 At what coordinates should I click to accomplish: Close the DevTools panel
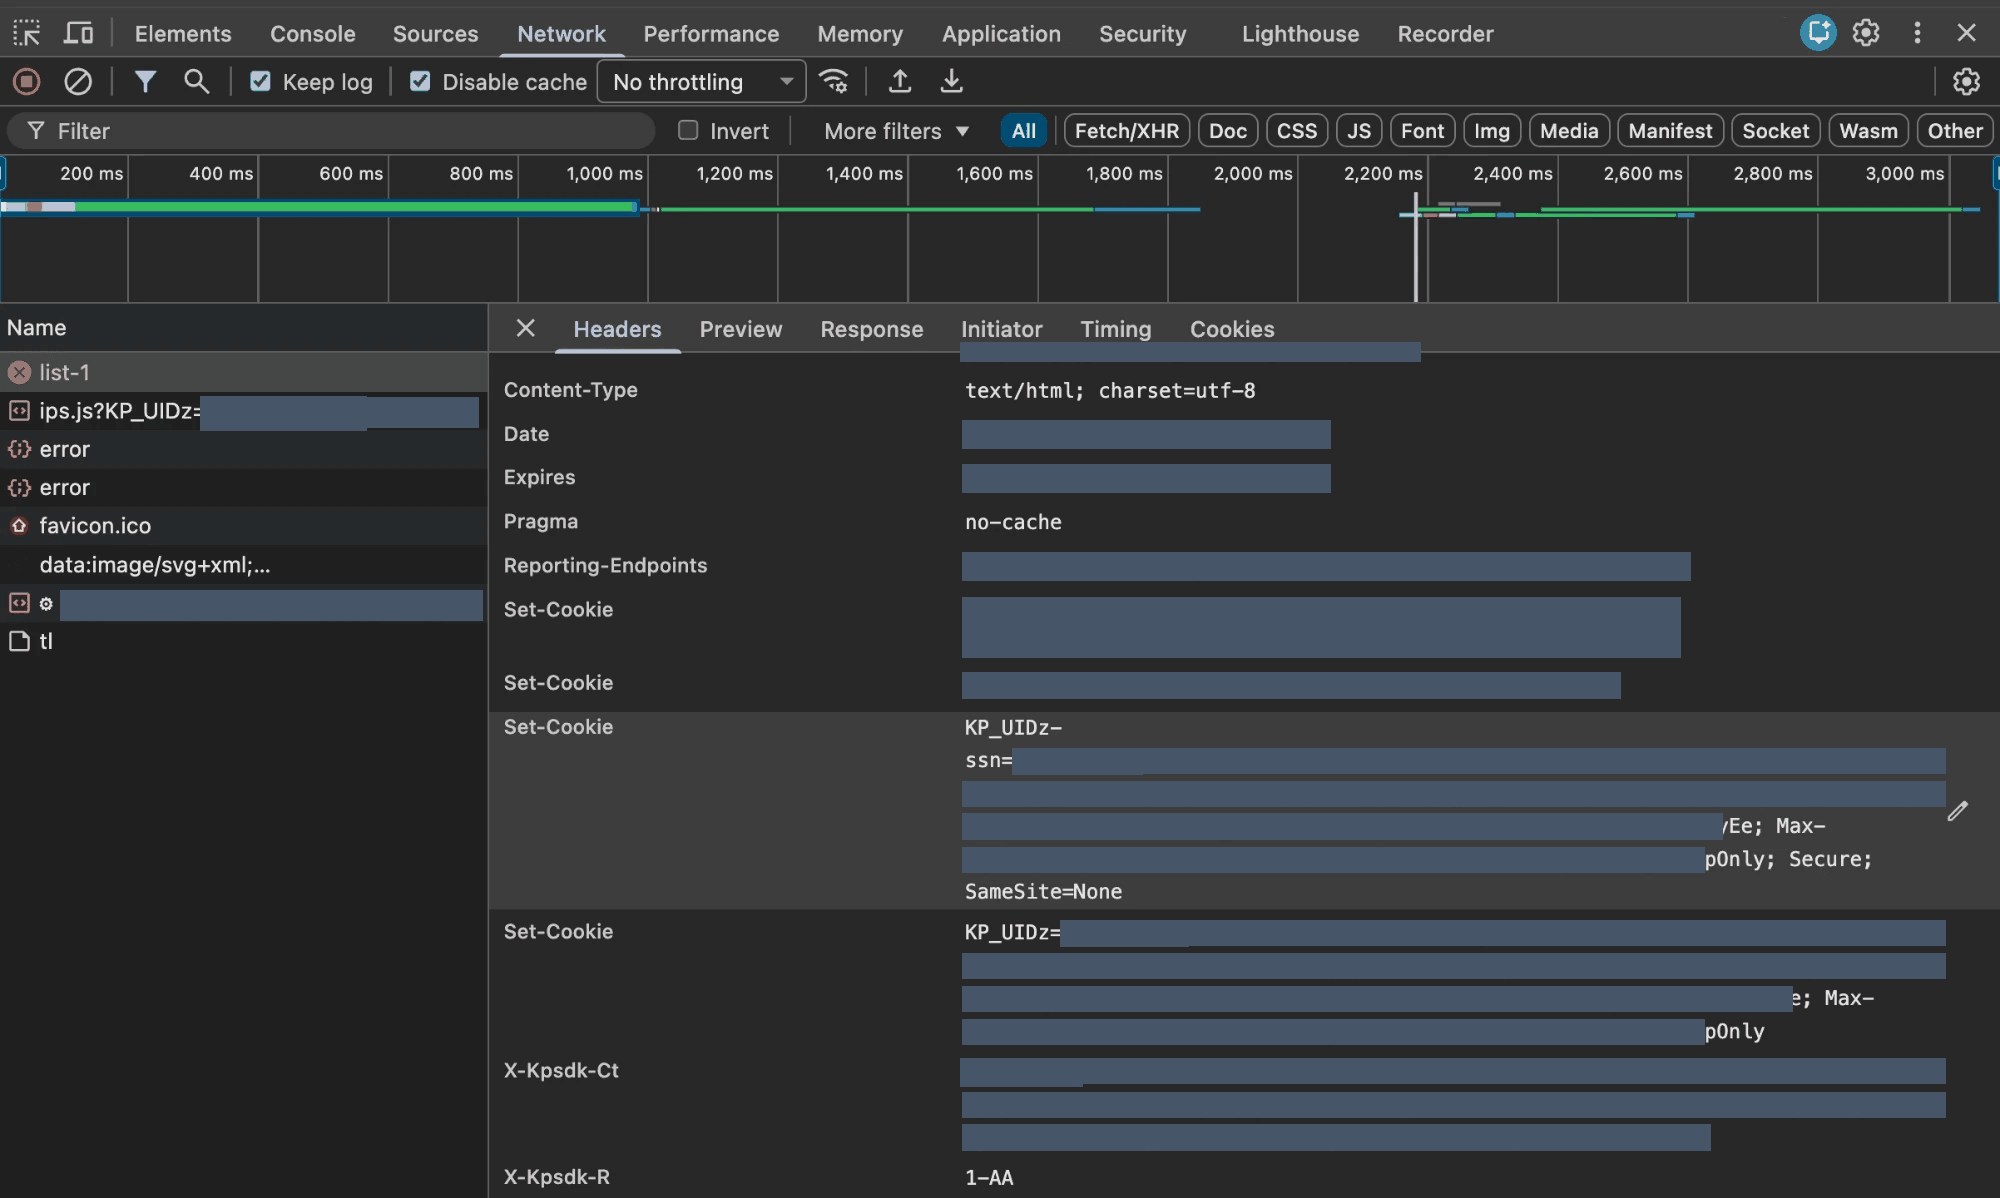click(1967, 33)
